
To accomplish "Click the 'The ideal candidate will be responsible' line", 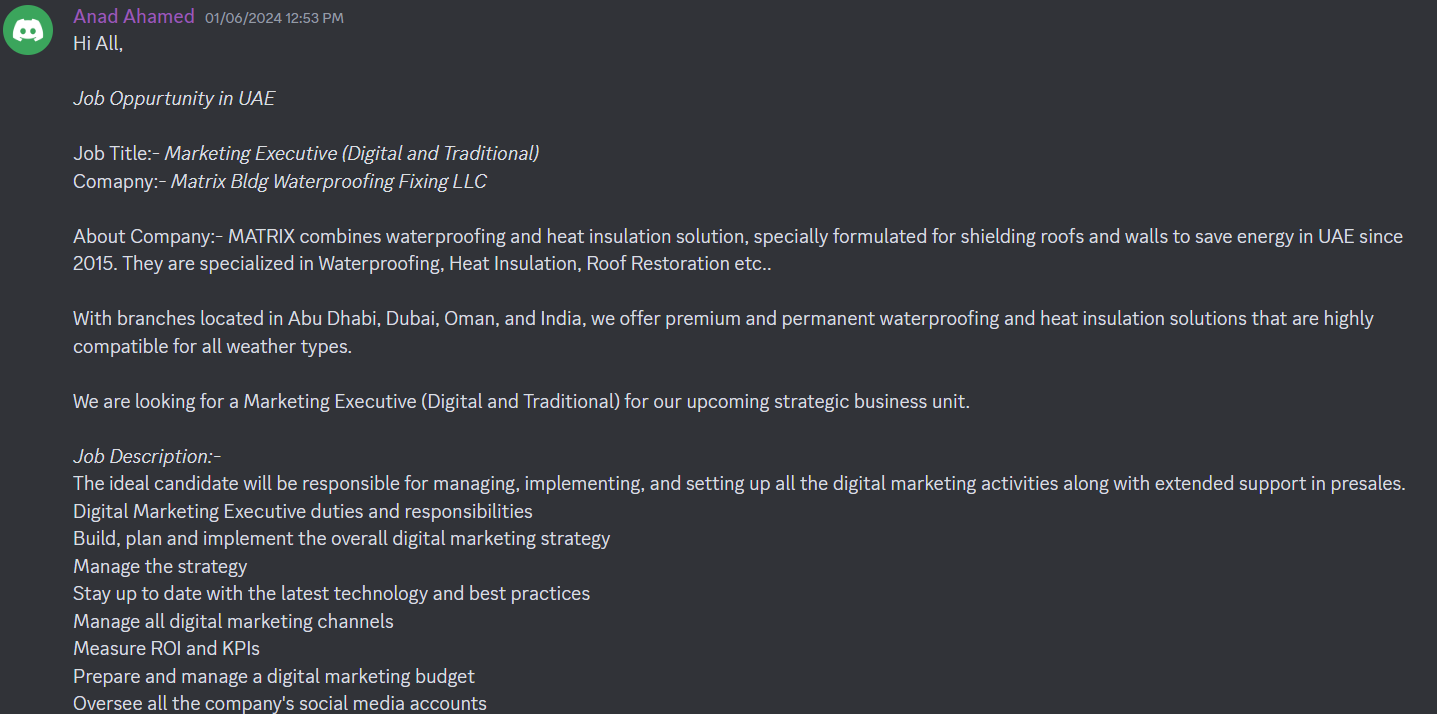I will pyautogui.click(x=740, y=484).
